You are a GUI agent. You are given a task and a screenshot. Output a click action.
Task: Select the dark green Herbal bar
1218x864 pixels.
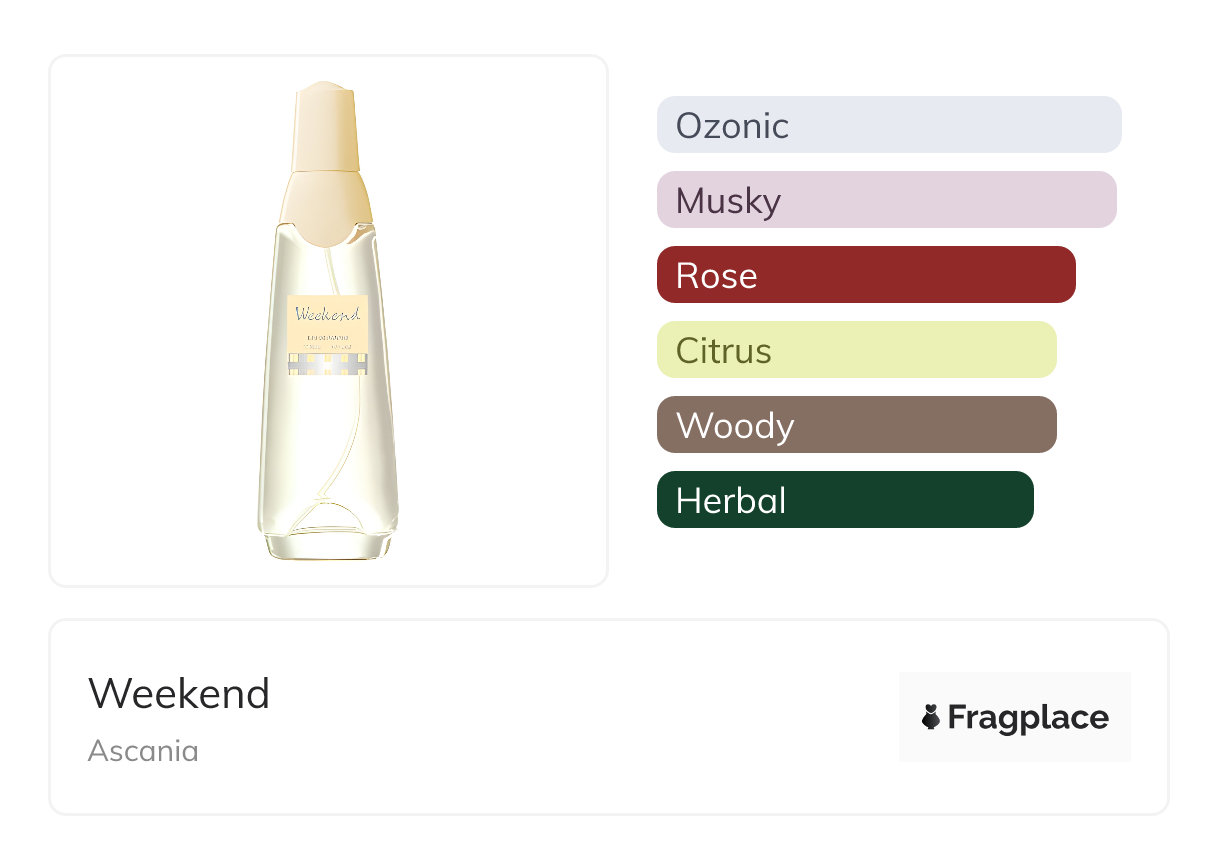coord(844,500)
